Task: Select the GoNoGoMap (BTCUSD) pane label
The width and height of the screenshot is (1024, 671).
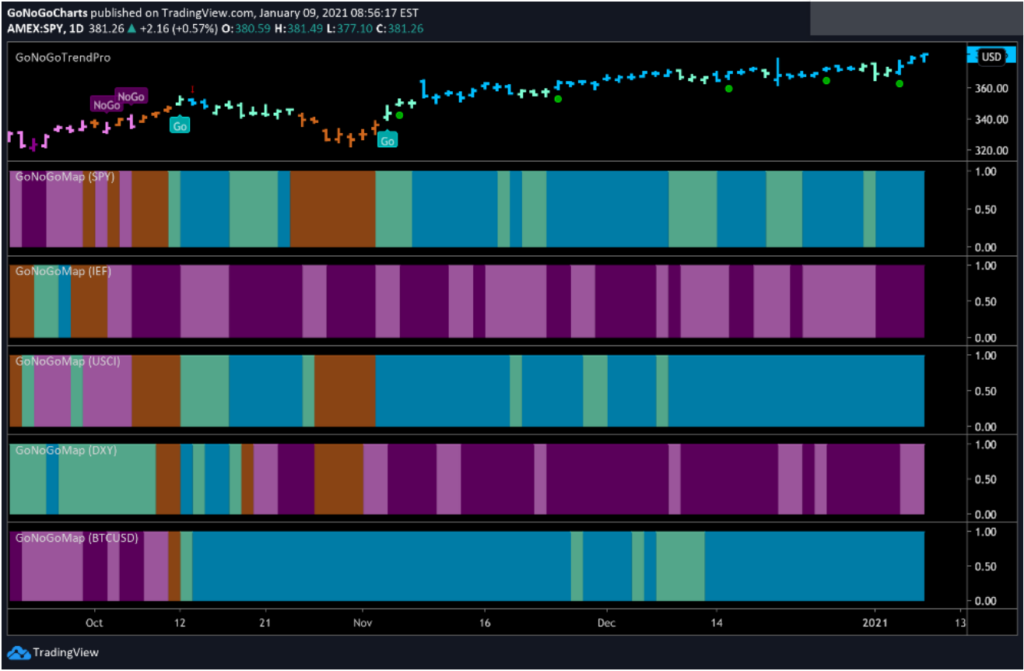Action: (x=76, y=538)
